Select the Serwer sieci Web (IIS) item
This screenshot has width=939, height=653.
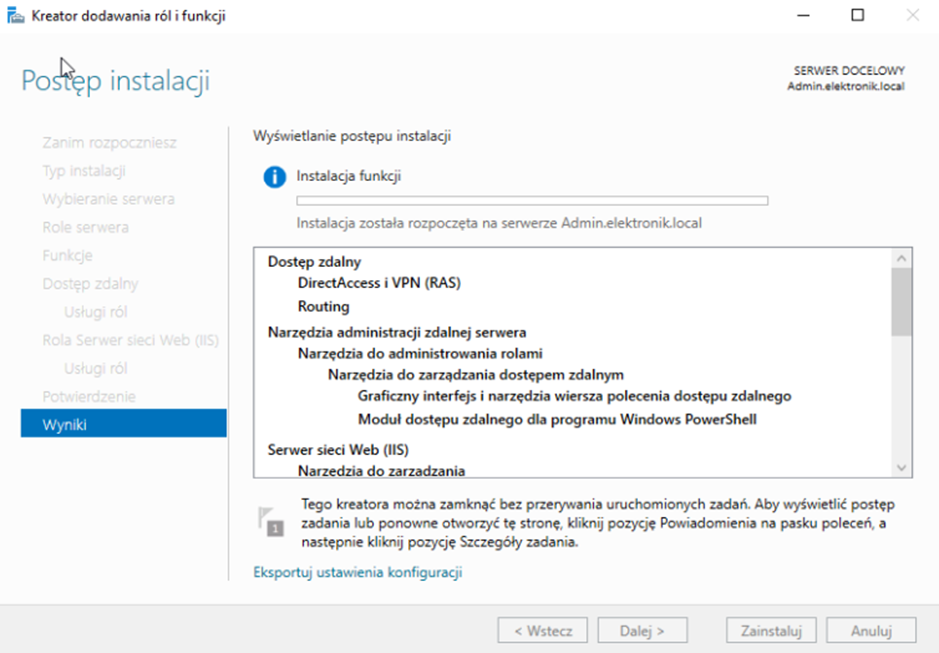click(338, 449)
